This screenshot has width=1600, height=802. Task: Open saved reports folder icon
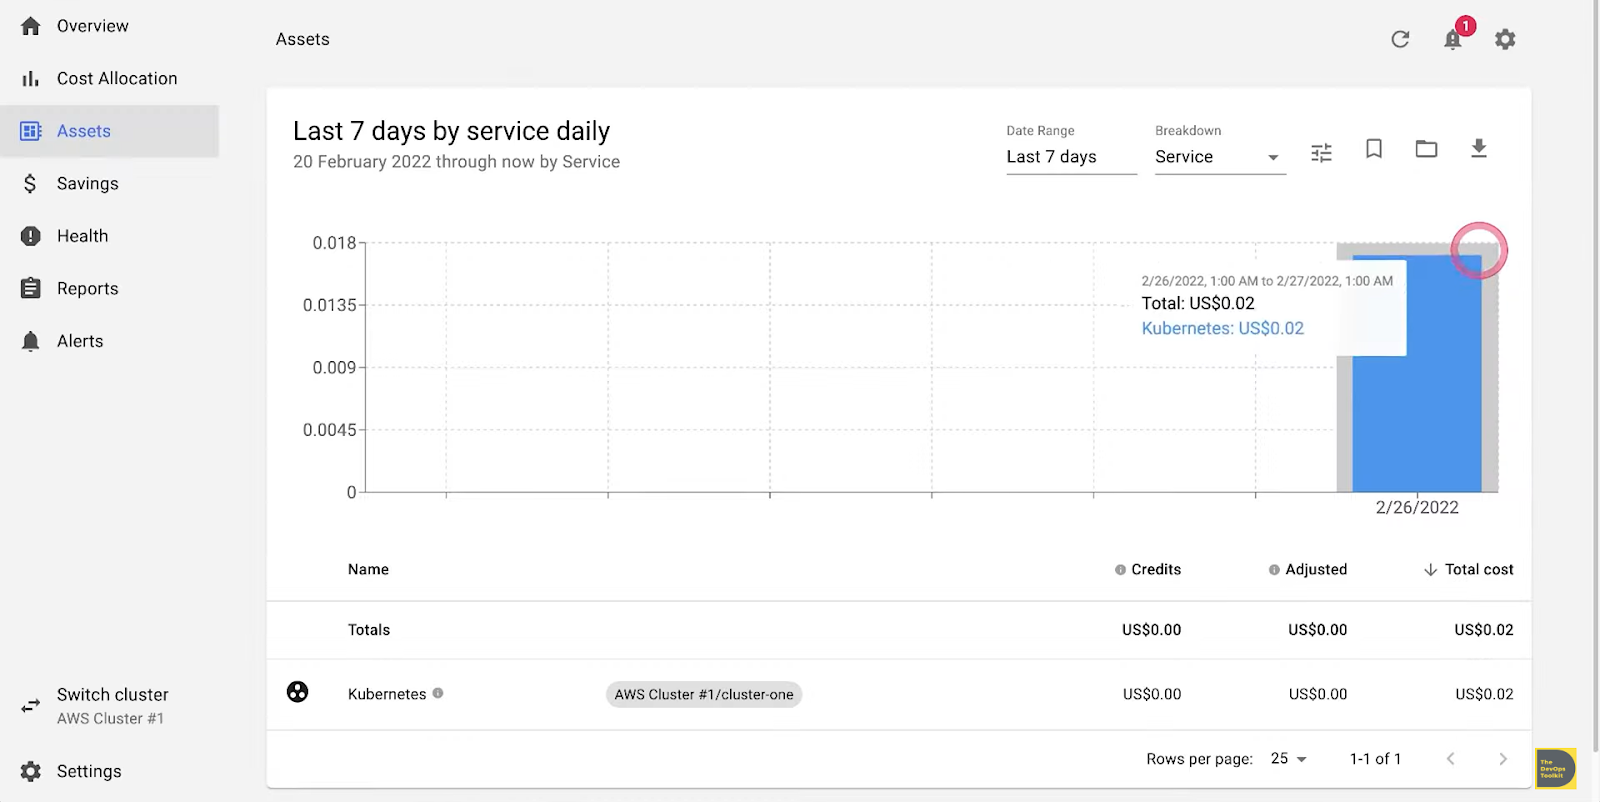[x=1426, y=149]
